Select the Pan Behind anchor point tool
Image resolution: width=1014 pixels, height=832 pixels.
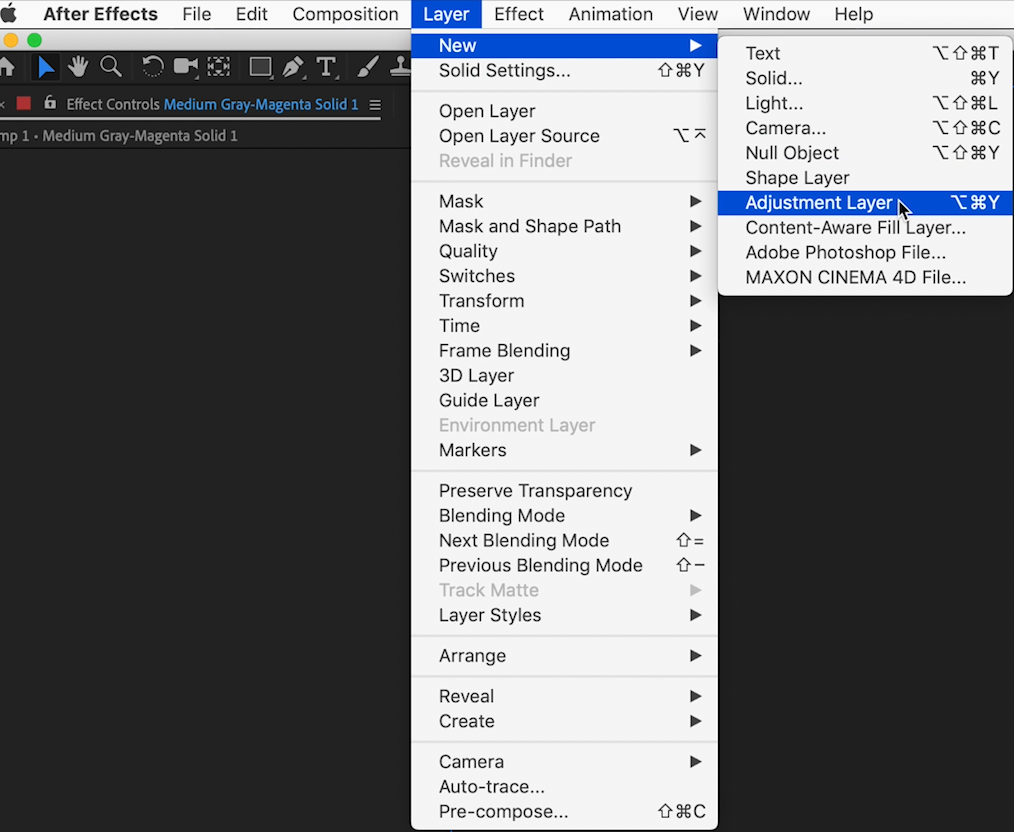click(218, 67)
